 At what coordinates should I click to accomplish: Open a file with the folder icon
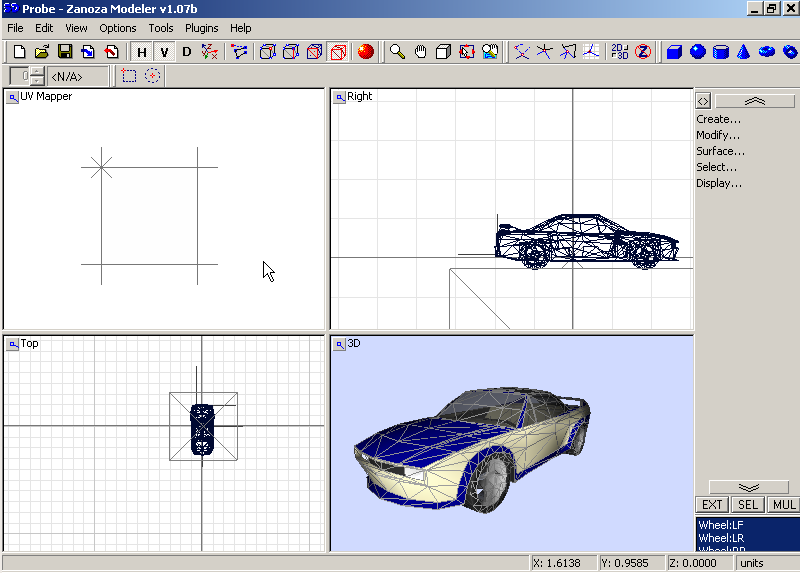coord(42,52)
